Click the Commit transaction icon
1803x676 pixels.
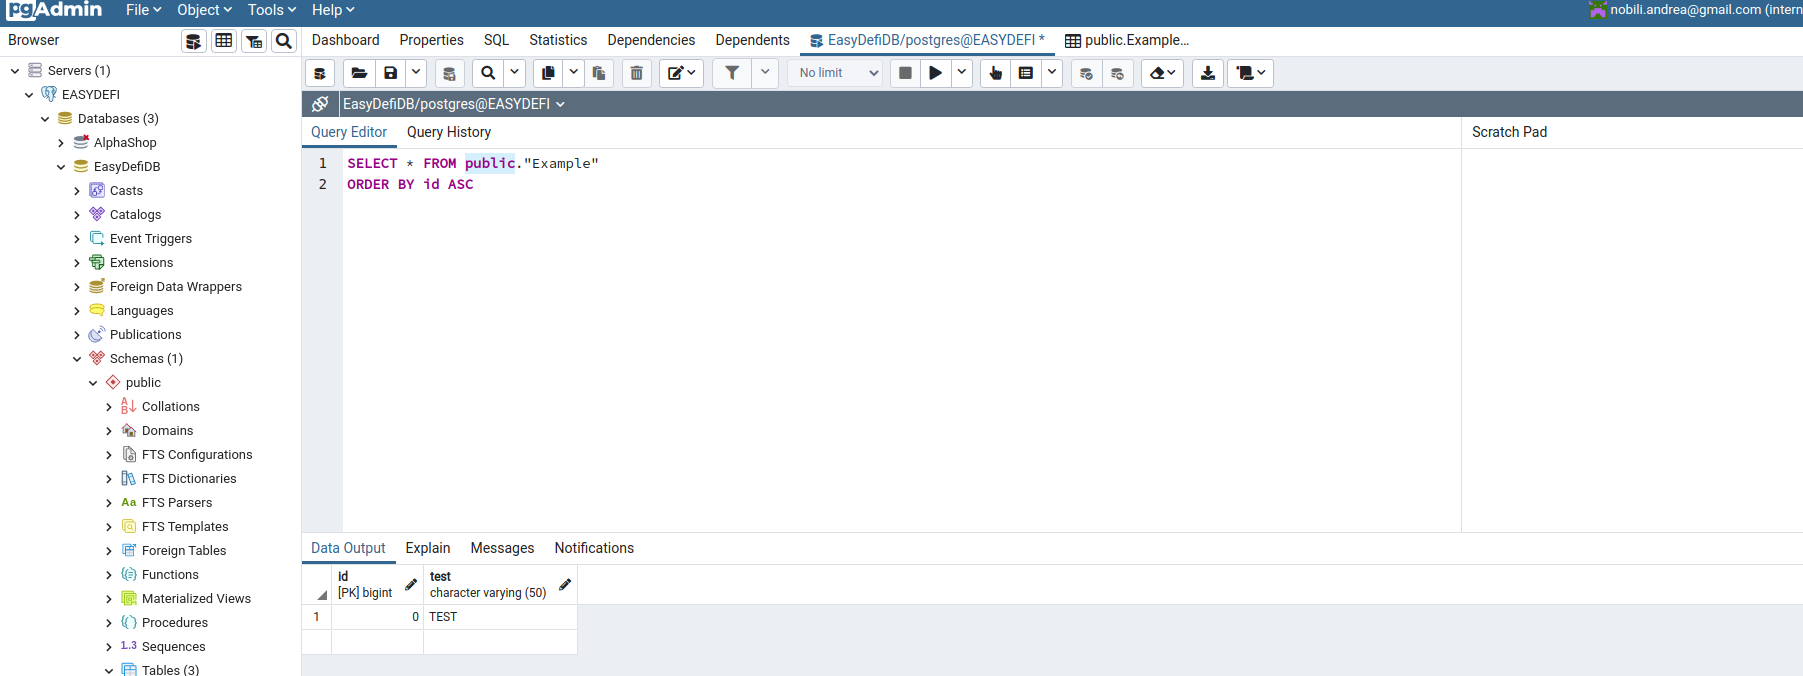[x=1086, y=73]
